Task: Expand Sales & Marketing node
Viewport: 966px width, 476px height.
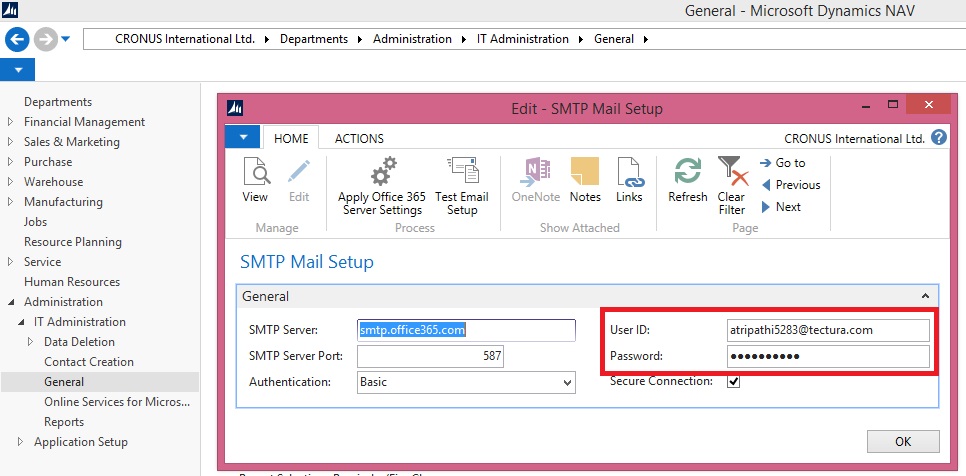Action: 10,142
